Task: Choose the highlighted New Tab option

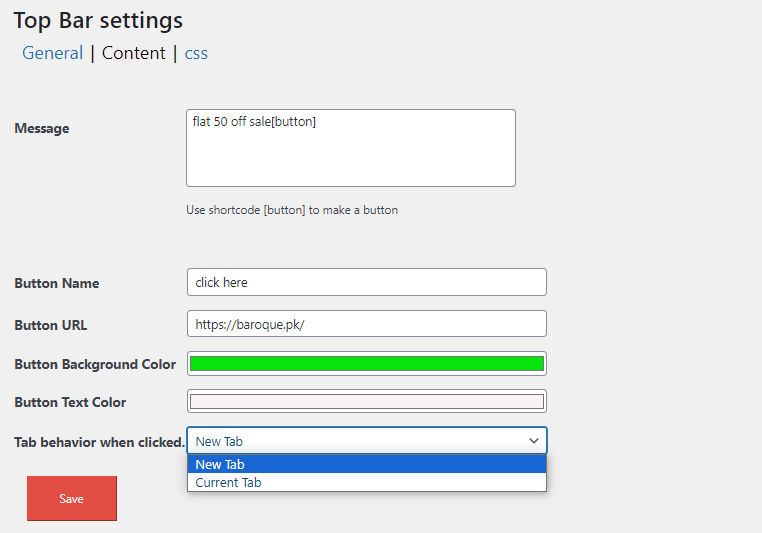Action: (367, 464)
